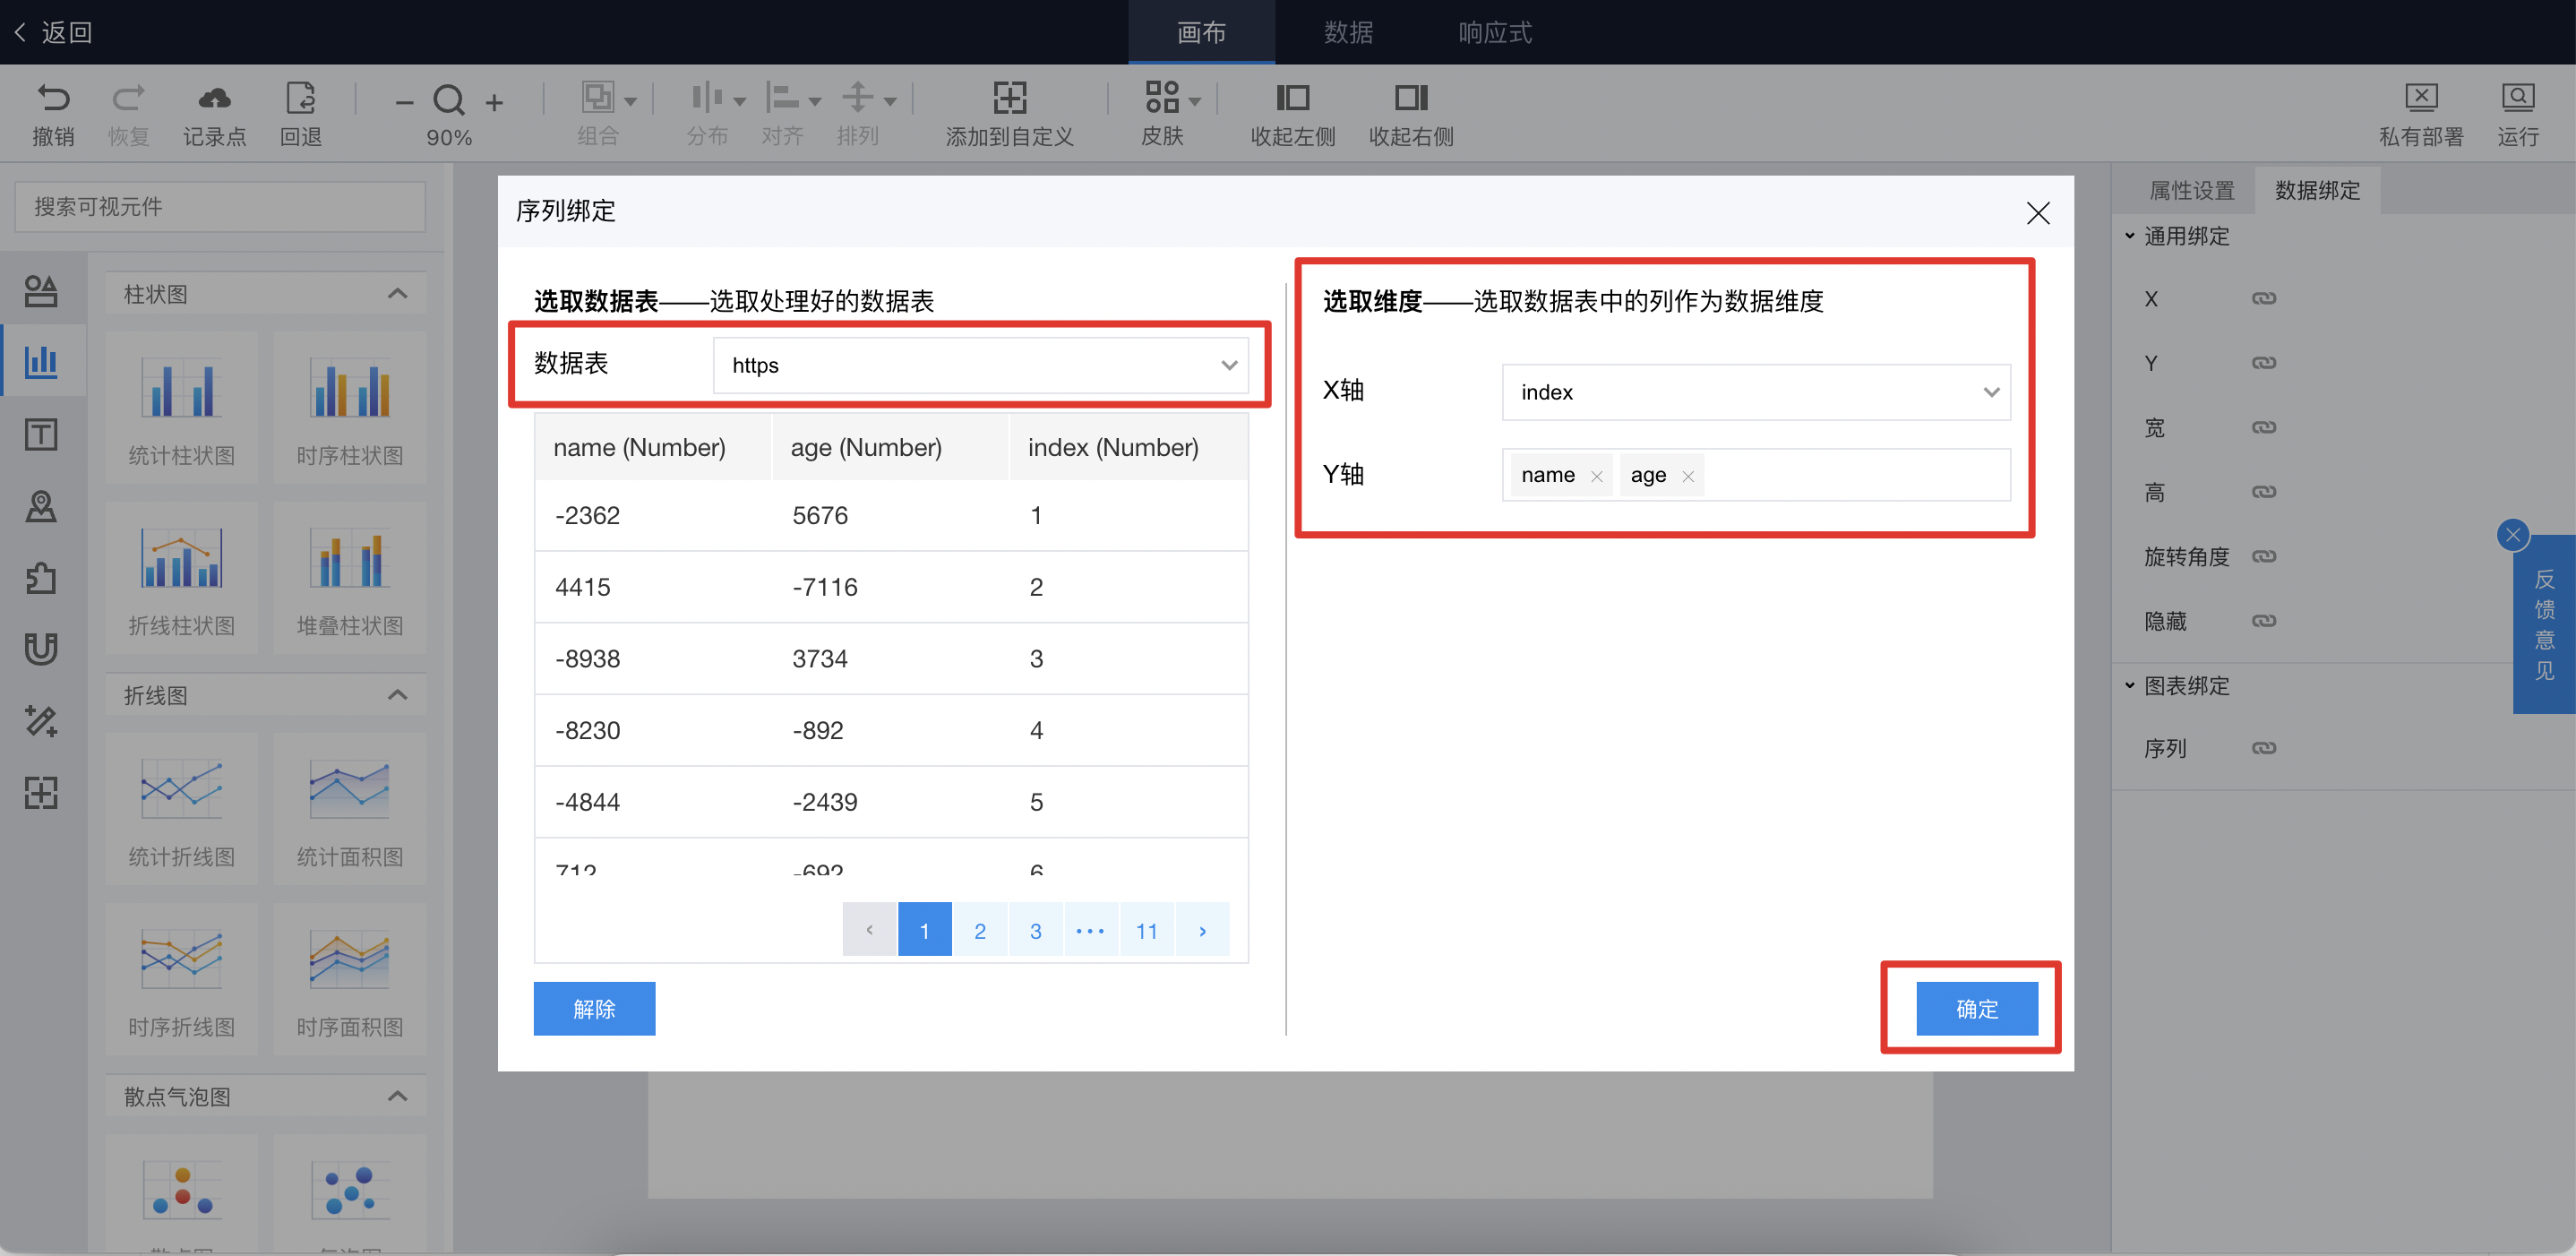
Task: Open the 数据表 https dropdown
Action: 981,365
